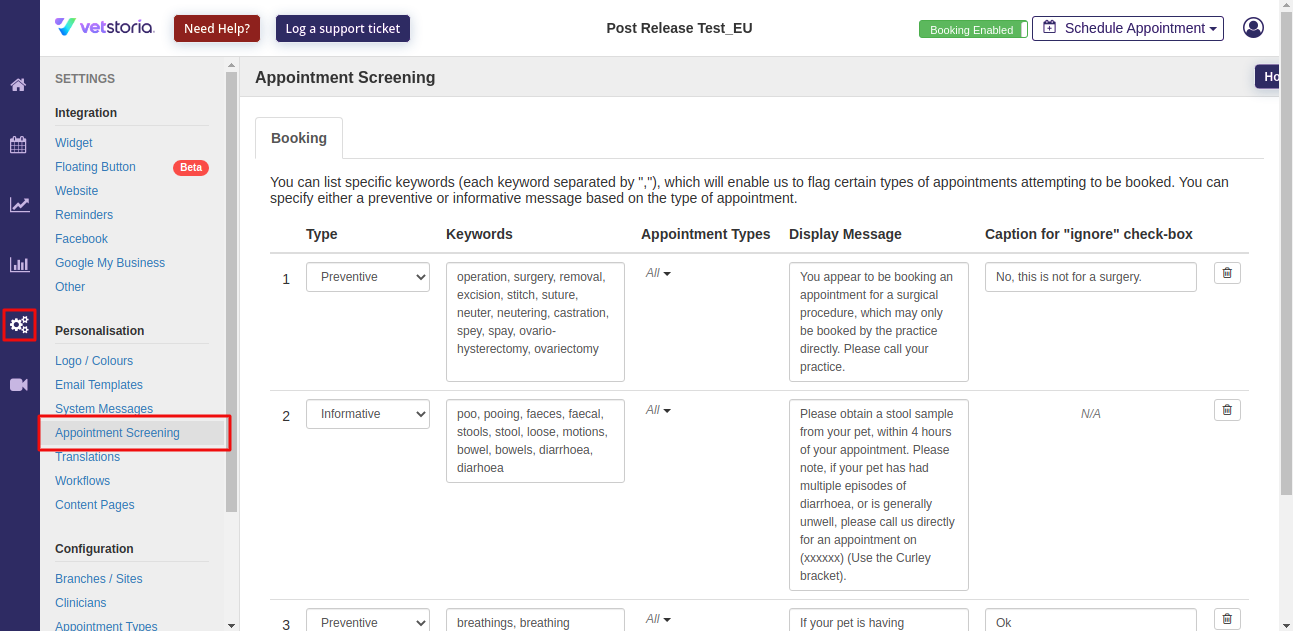This screenshot has width=1293, height=631.
Task: Click 'N/A' caption in rule 2
Action: pos(1091,414)
